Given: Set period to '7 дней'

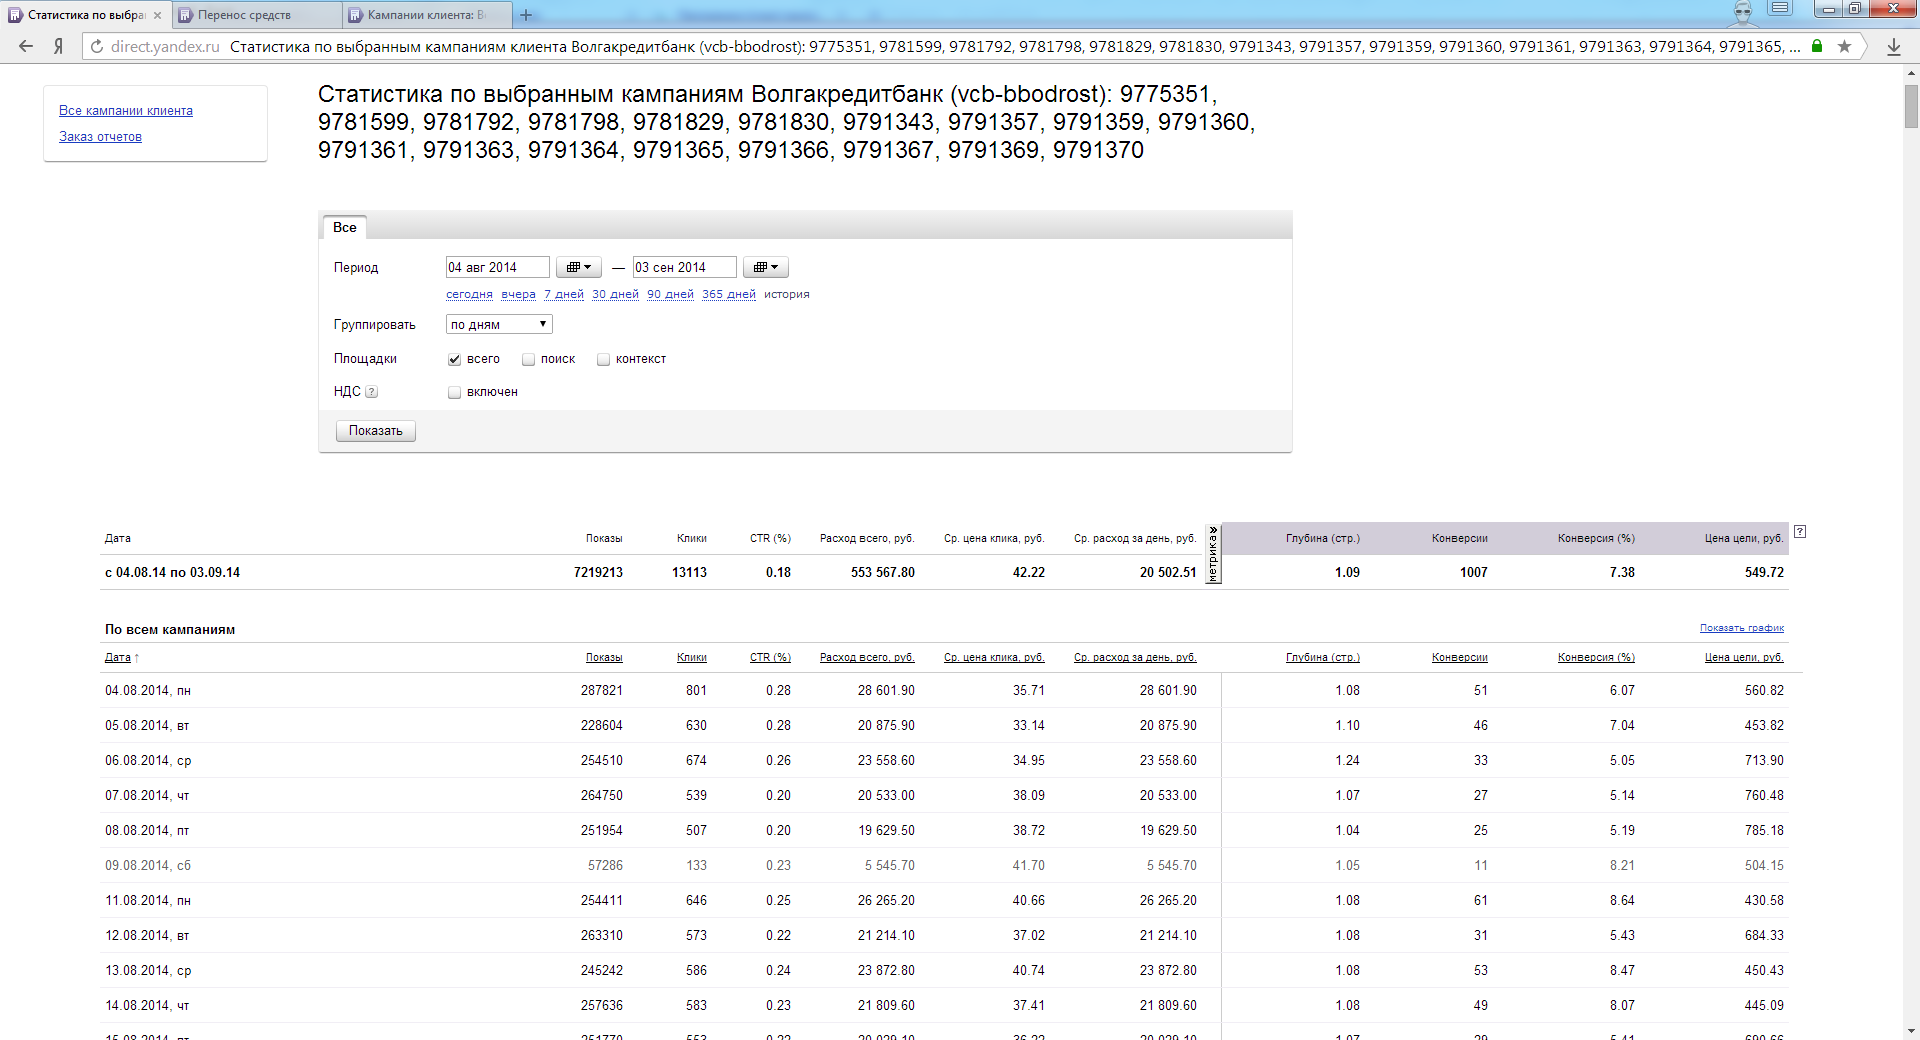Looking at the screenshot, I should point(564,294).
